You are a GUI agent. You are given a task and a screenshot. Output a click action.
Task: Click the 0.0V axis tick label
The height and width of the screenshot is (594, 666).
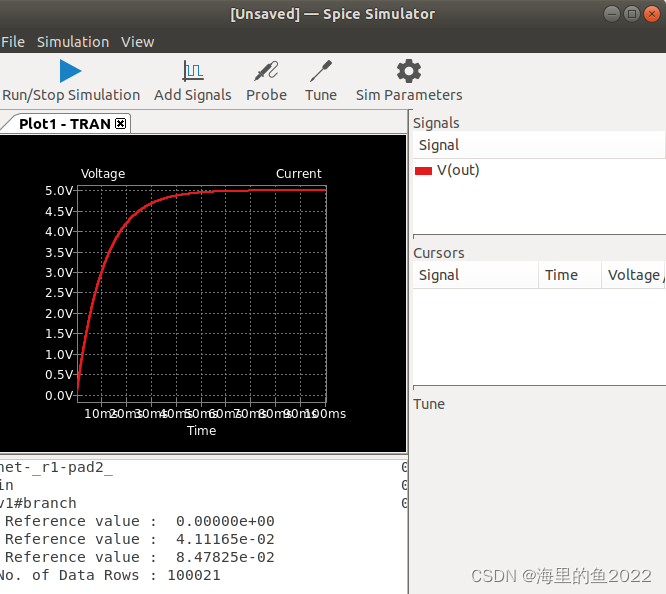point(59,396)
